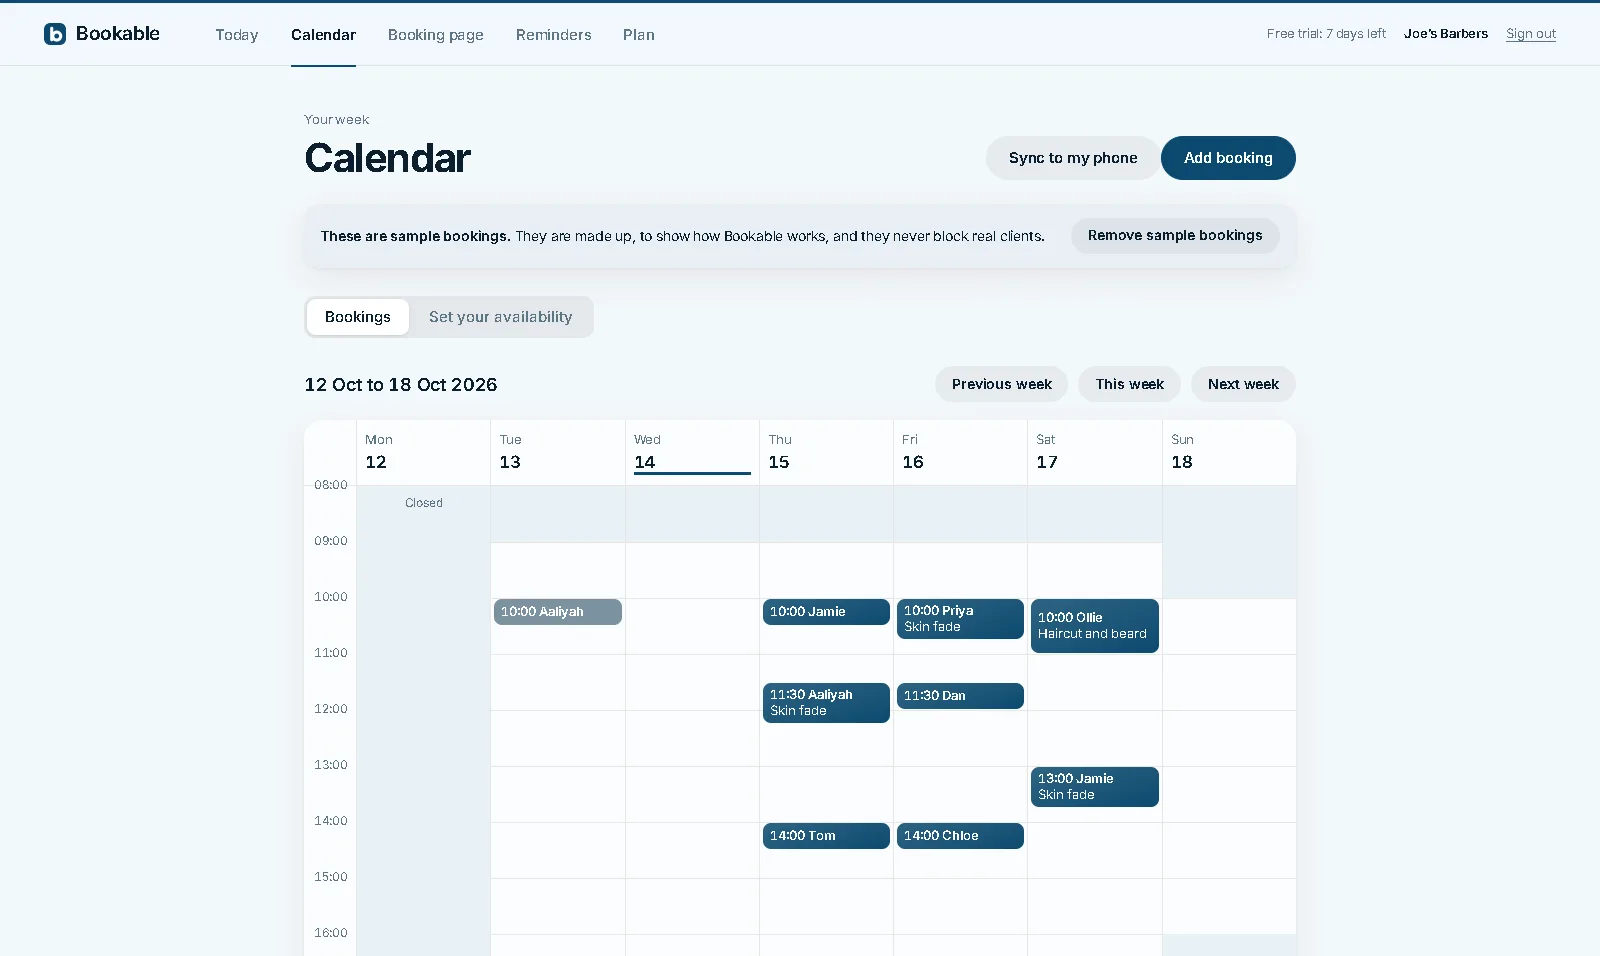Click the date range 12 Oct to 18 Oct 2026
This screenshot has height=956, width=1600.
pos(401,385)
